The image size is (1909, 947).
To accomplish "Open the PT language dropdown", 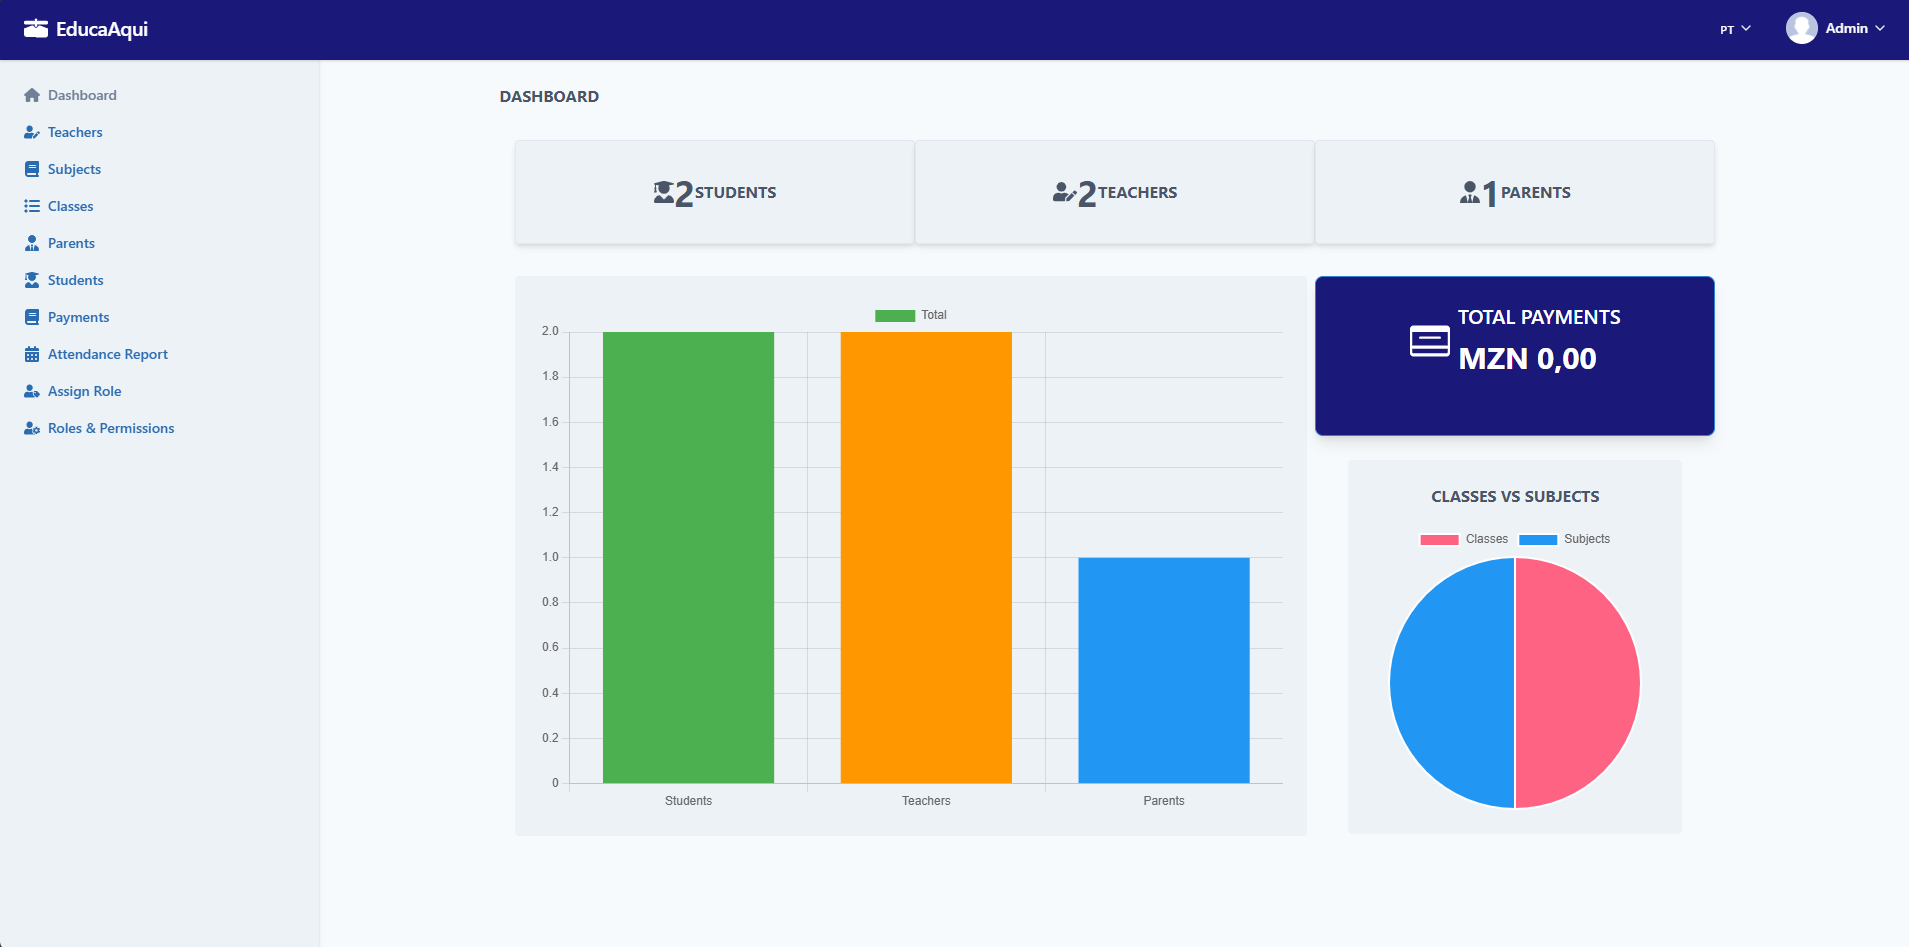I will click(1735, 29).
